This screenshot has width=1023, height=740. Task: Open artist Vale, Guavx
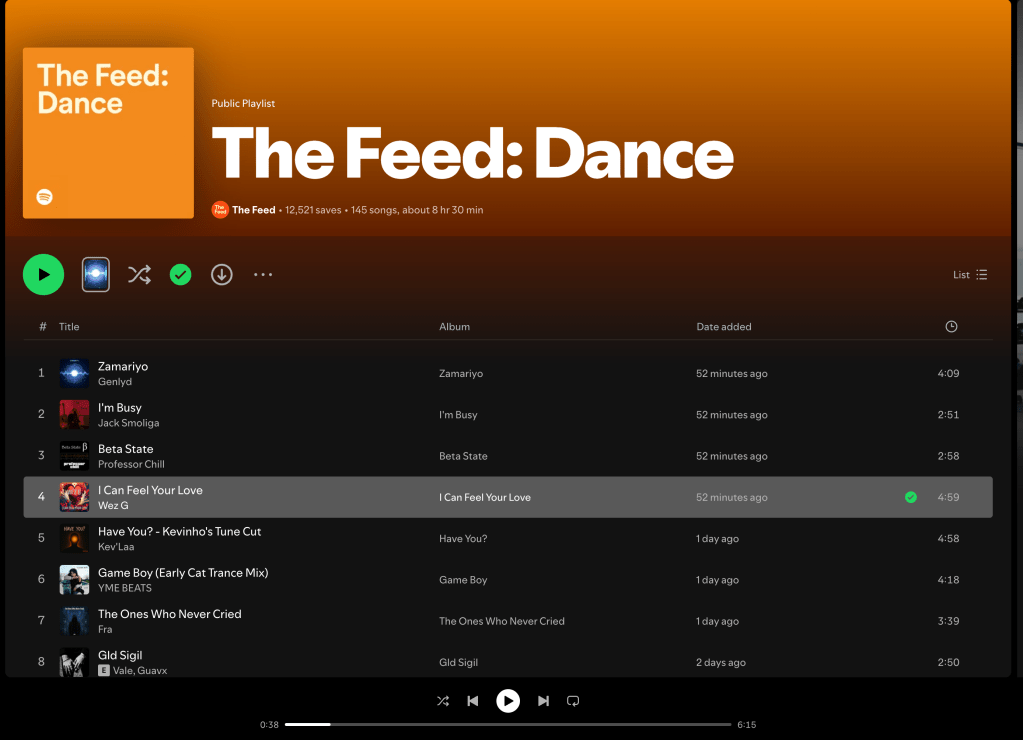click(x=140, y=670)
